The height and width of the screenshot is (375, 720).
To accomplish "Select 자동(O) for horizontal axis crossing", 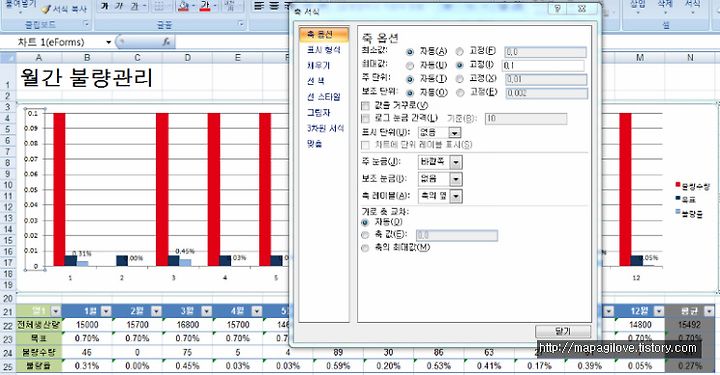I will [x=365, y=222].
